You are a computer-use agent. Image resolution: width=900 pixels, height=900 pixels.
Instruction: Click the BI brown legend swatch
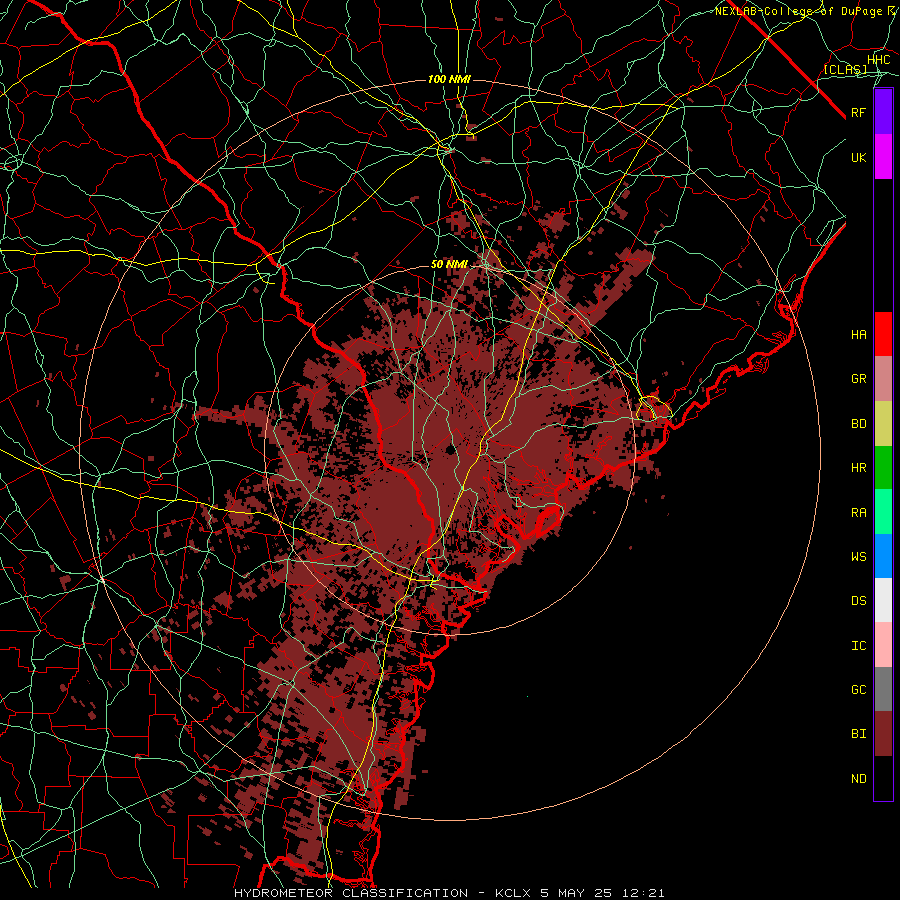click(883, 734)
